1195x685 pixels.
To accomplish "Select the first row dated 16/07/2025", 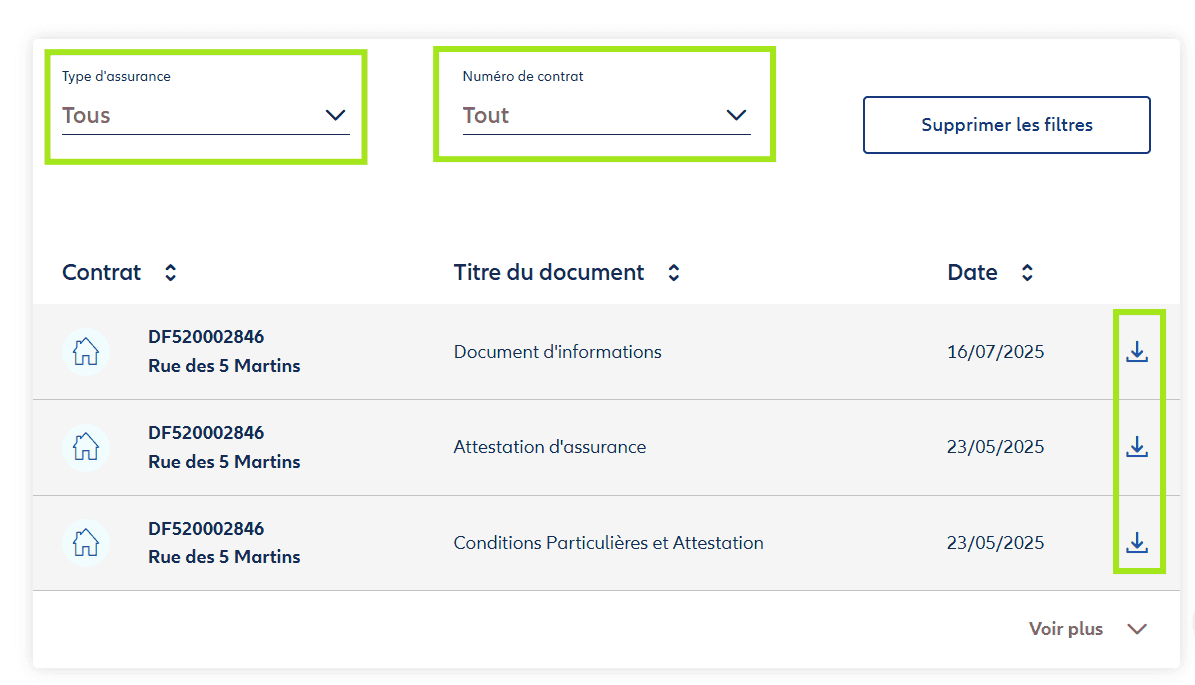I will (994, 352).
